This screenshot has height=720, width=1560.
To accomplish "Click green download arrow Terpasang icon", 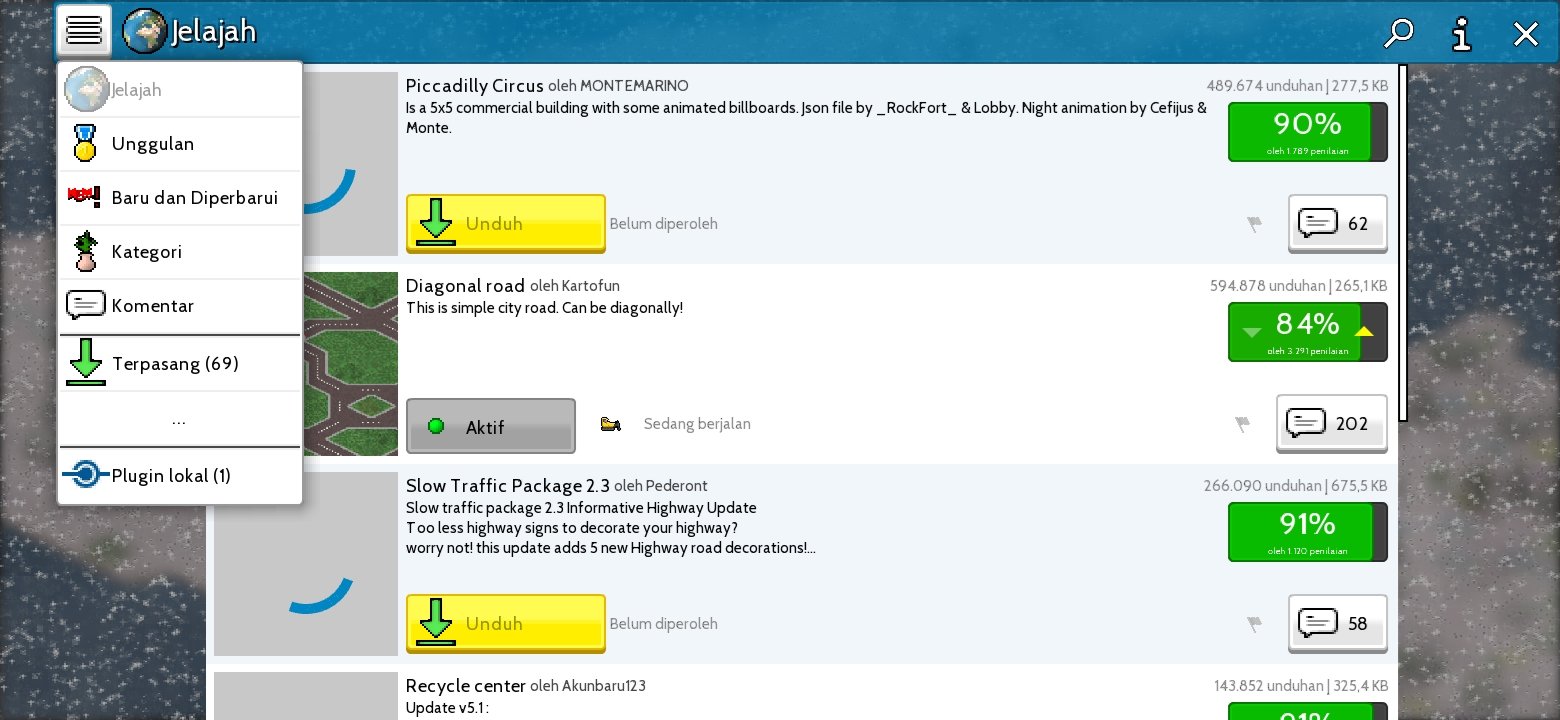I will tap(86, 363).
